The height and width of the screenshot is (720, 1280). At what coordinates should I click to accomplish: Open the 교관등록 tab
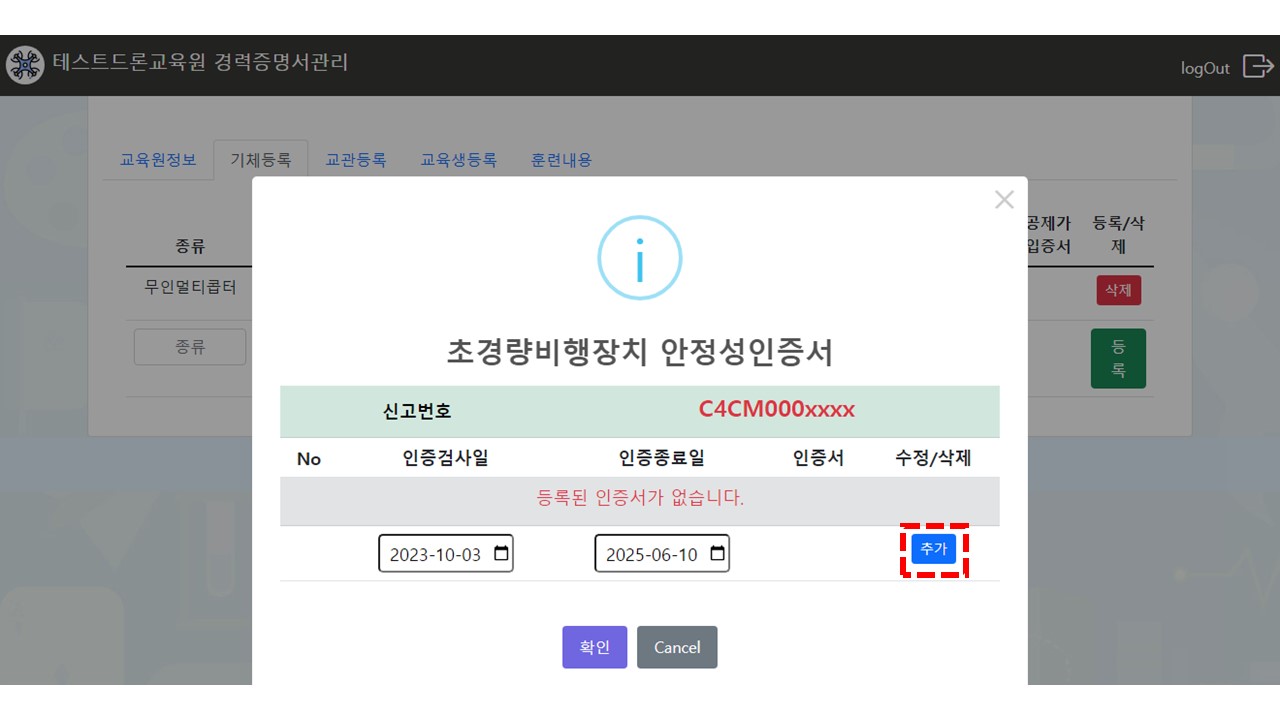(x=356, y=160)
